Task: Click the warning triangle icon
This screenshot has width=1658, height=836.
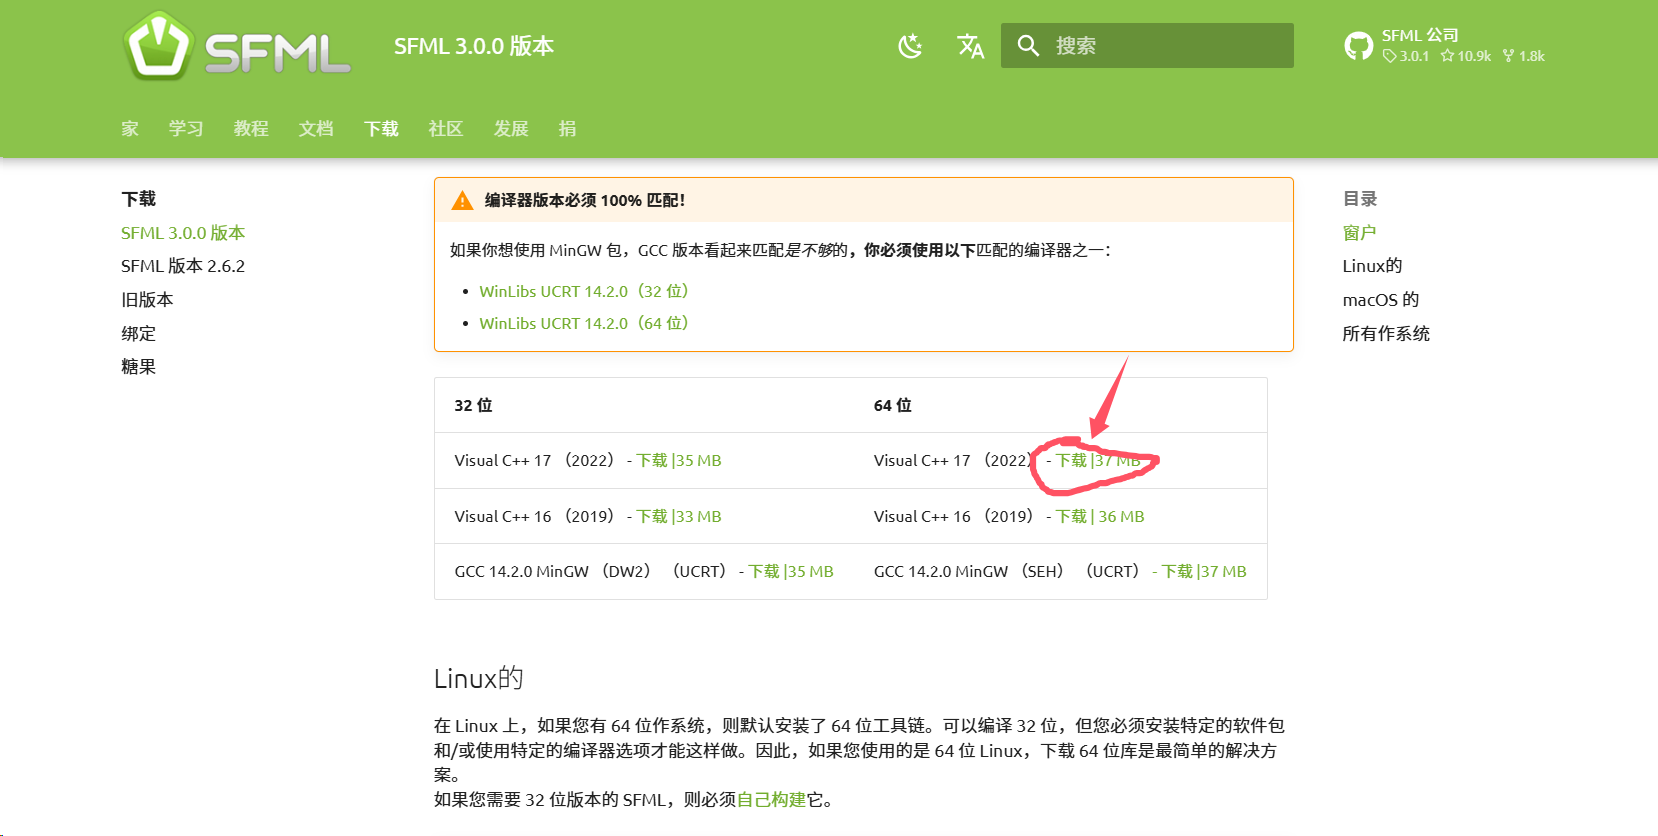Action: pos(462,201)
